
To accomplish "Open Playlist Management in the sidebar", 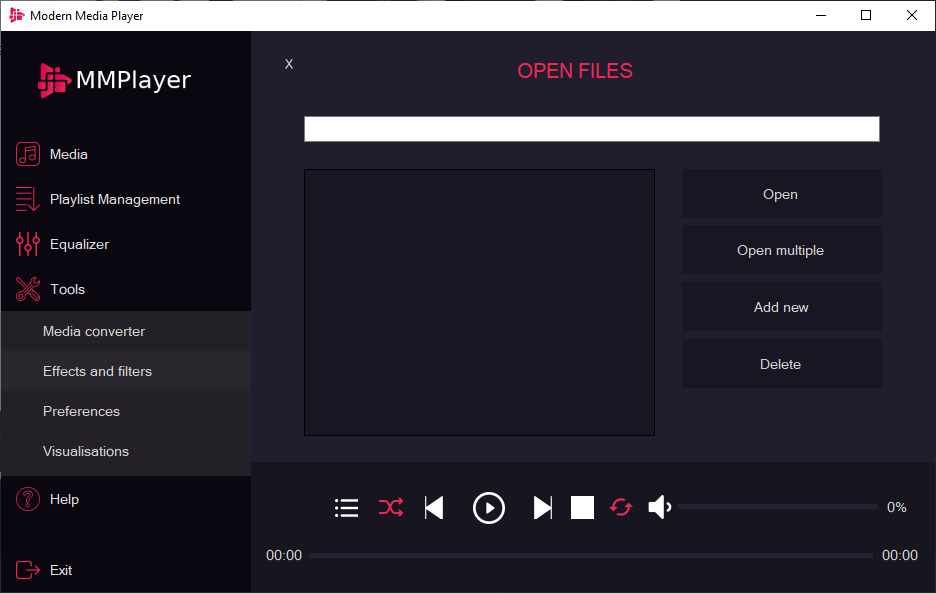I will (x=125, y=199).
